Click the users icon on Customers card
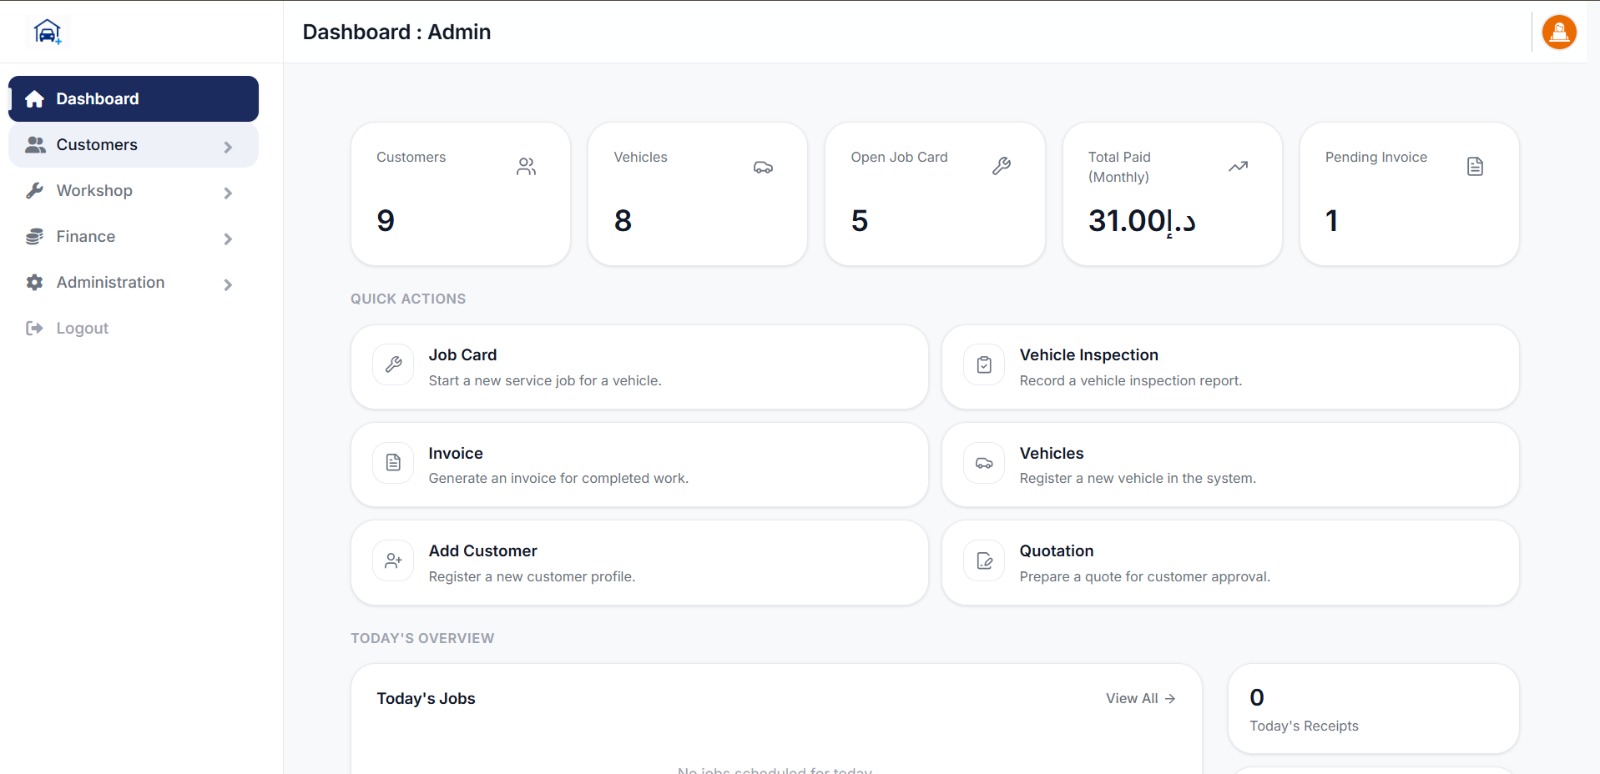Viewport: 1600px width, 774px height. click(x=526, y=167)
